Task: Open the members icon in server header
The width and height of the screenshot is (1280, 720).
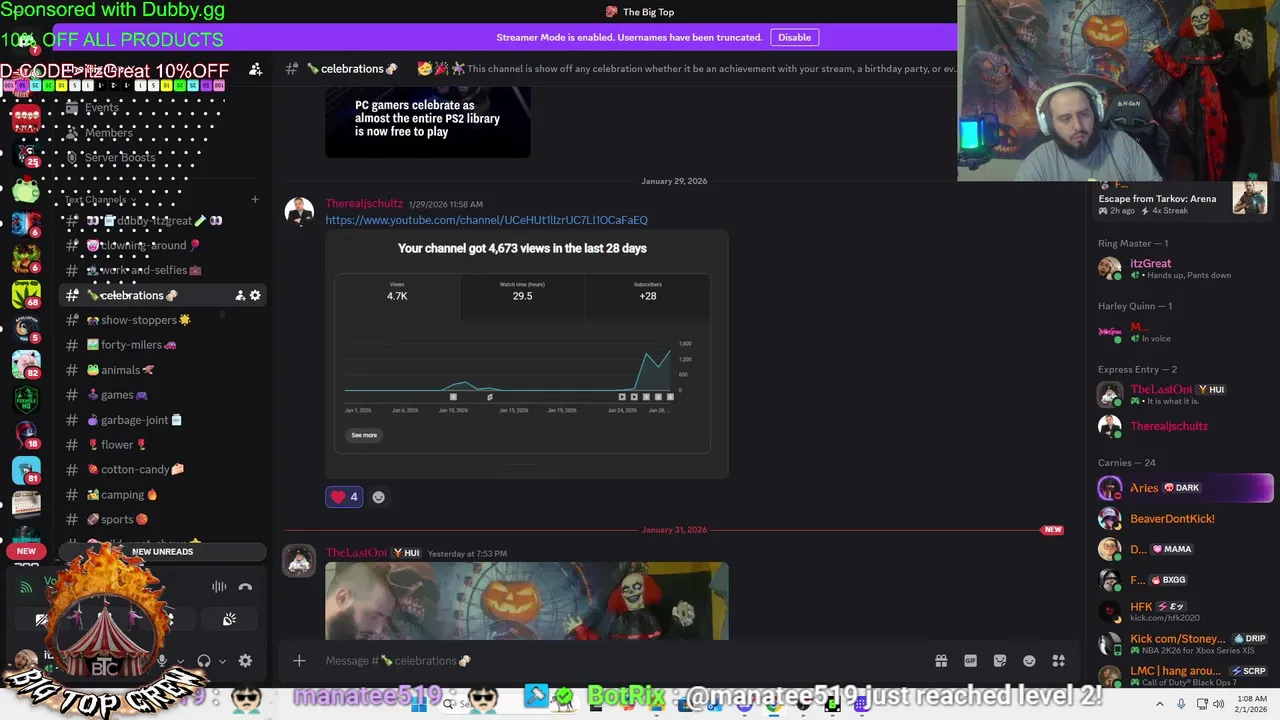Action: pos(256,69)
